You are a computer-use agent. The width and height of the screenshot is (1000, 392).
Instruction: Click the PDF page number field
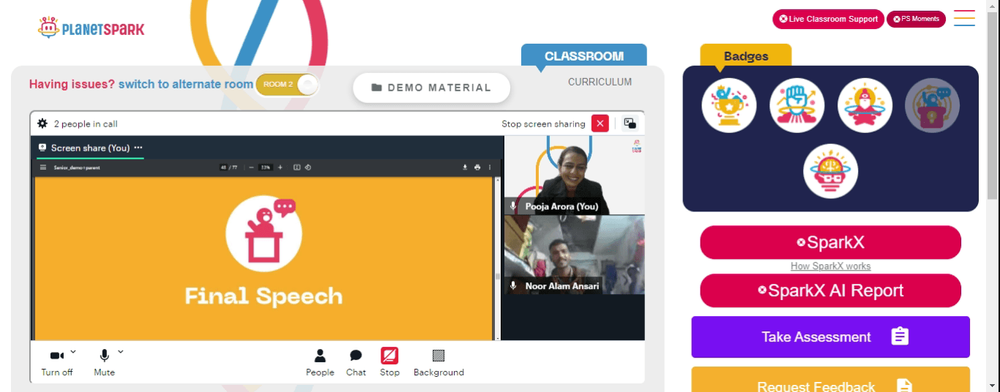tap(223, 168)
